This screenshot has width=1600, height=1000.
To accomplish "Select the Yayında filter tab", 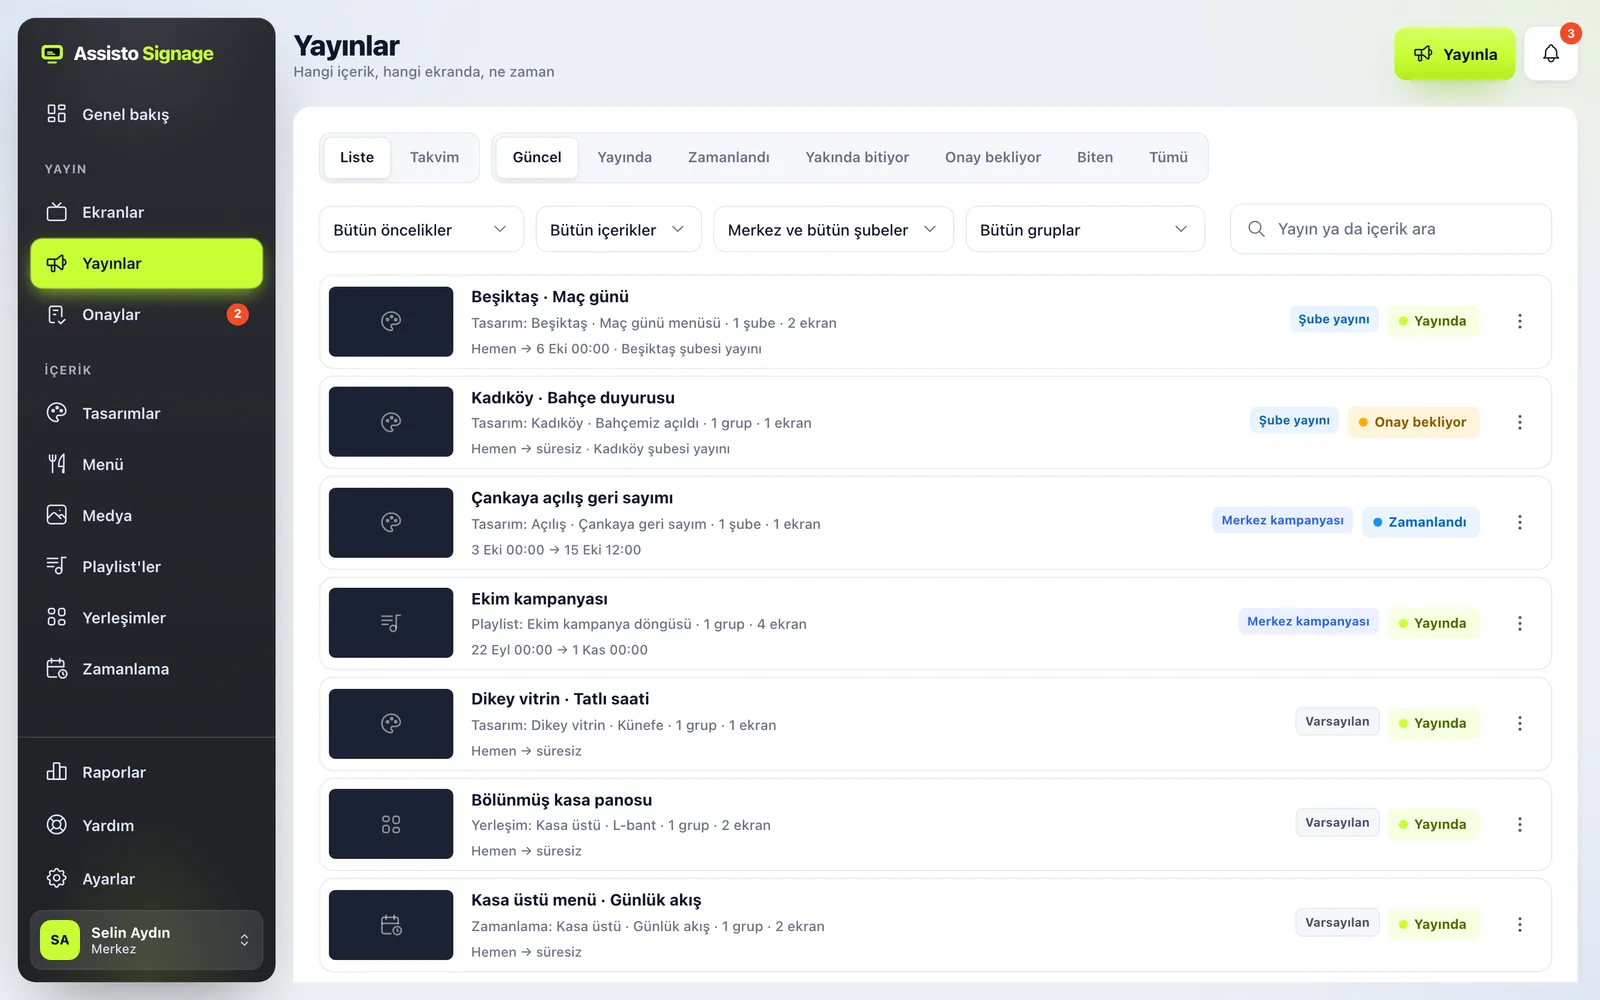I will (x=625, y=157).
